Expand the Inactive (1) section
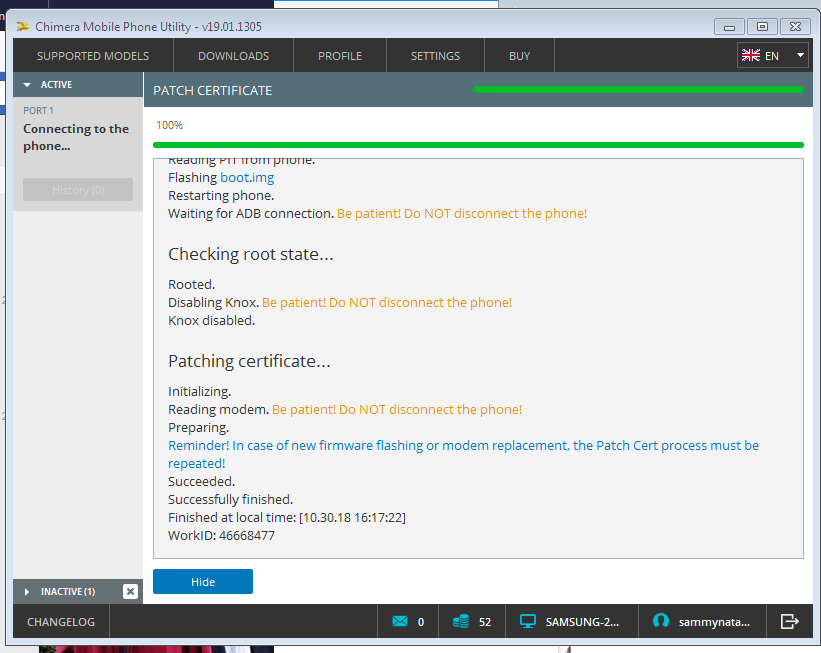Screen dimensions: 821x653 [x=68, y=591]
